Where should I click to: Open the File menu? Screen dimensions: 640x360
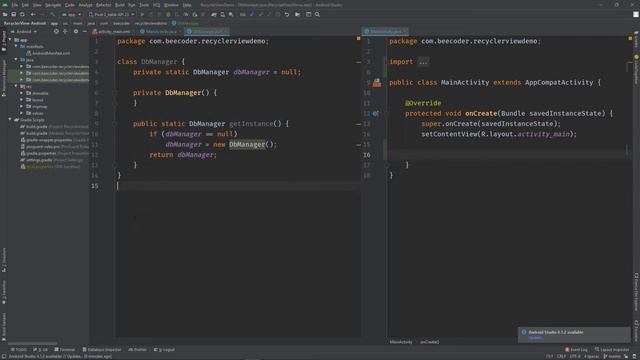[15, 5]
